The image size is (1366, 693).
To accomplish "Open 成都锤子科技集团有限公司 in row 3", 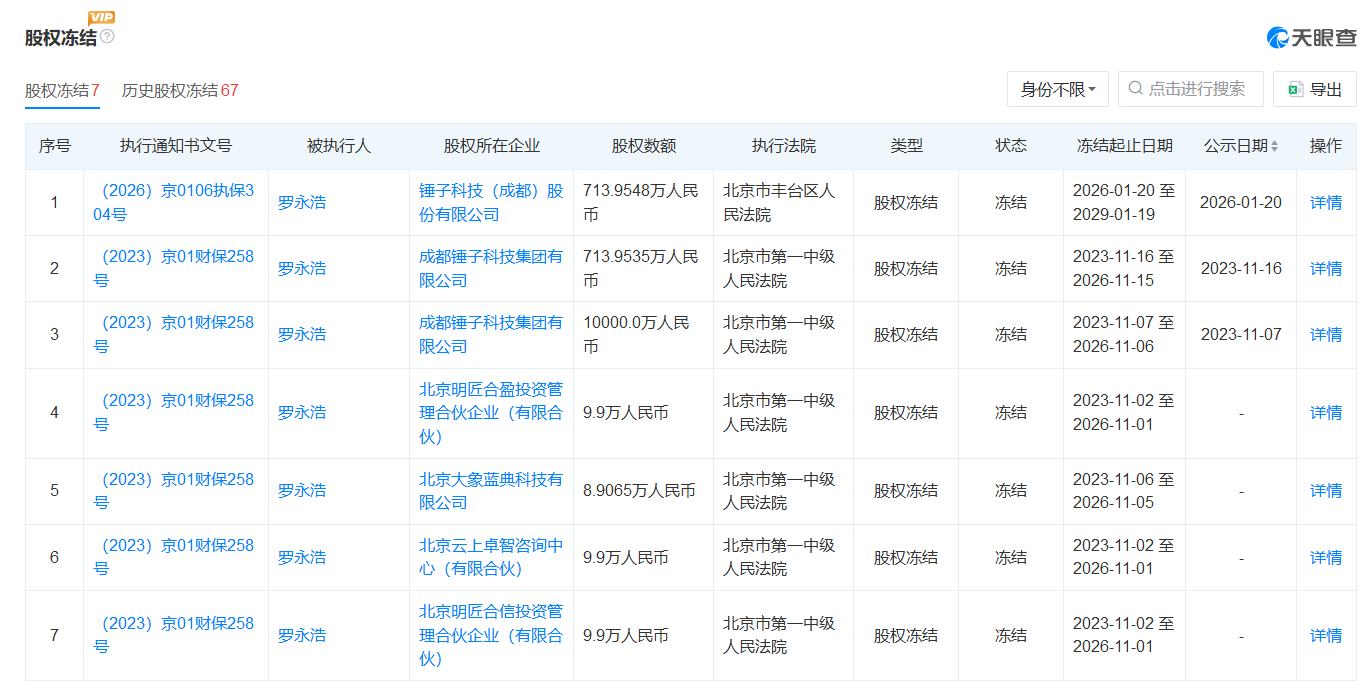I will 490,334.
